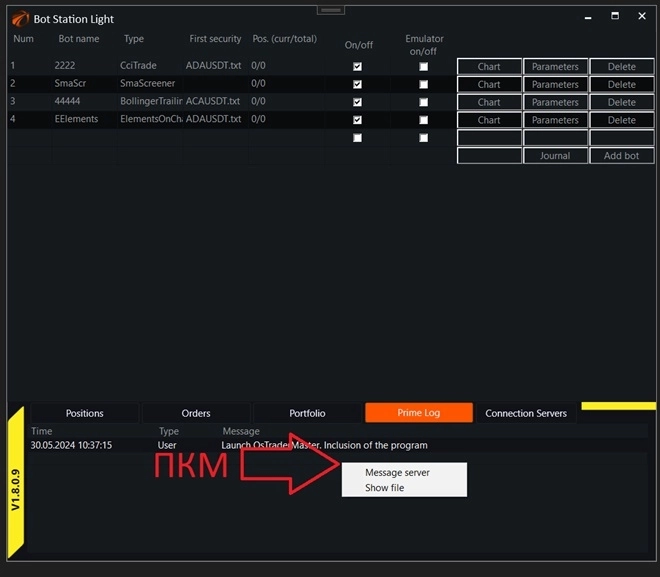This screenshot has height=577, width=660.
Task: Toggle On/off checkbox for bot 2222
Action: pyautogui.click(x=357, y=66)
